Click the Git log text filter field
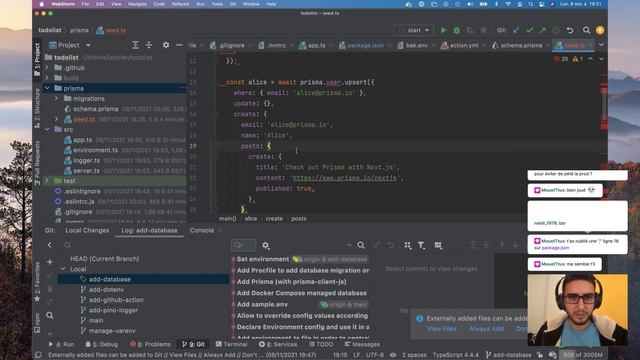The width and height of the screenshot is (640, 360). tap(244, 245)
